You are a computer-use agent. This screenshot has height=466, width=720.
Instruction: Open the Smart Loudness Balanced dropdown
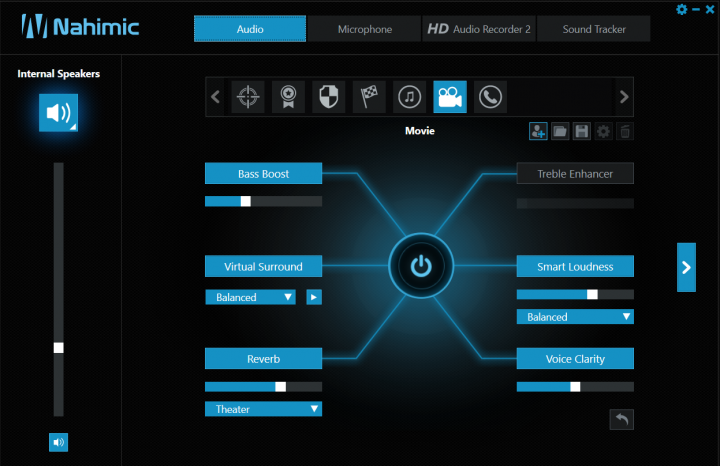click(x=575, y=317)
